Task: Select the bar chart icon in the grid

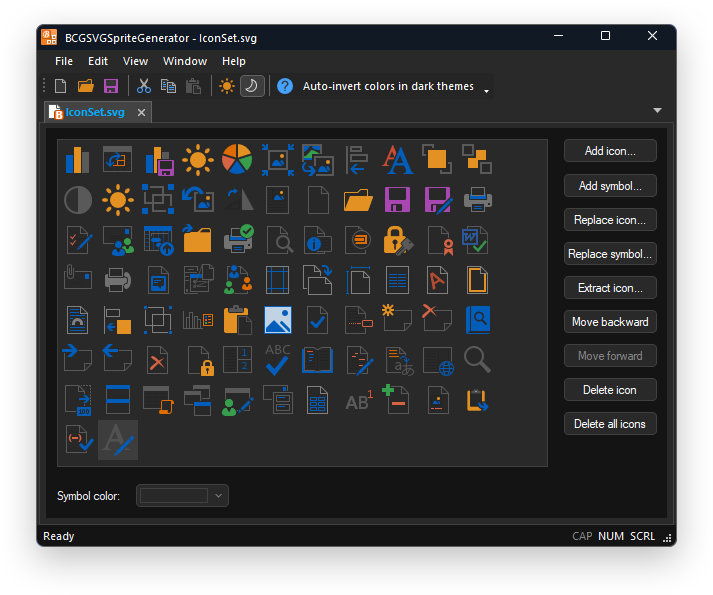Action: click(77, 160)
